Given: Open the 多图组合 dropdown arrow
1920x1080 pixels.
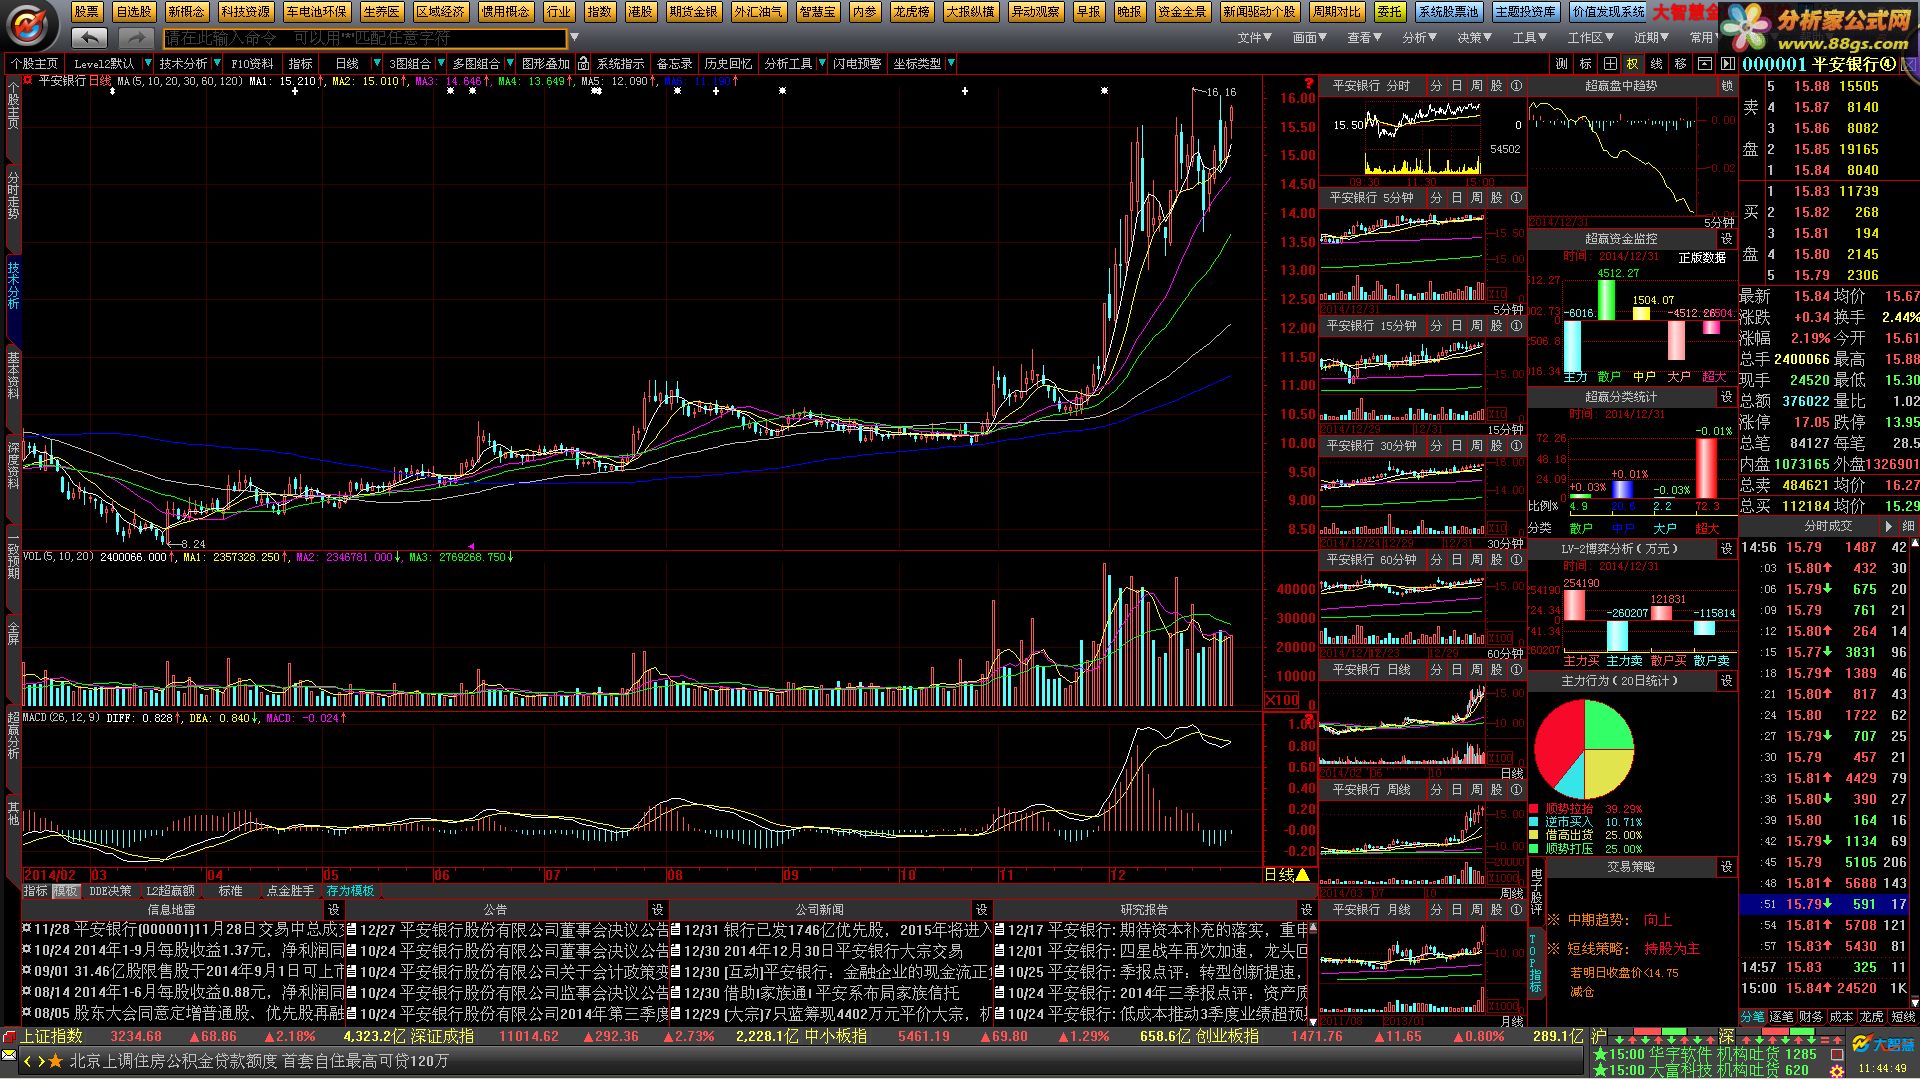Looking at the screenshot, I should pyautogui.click(x=509, y=64).
